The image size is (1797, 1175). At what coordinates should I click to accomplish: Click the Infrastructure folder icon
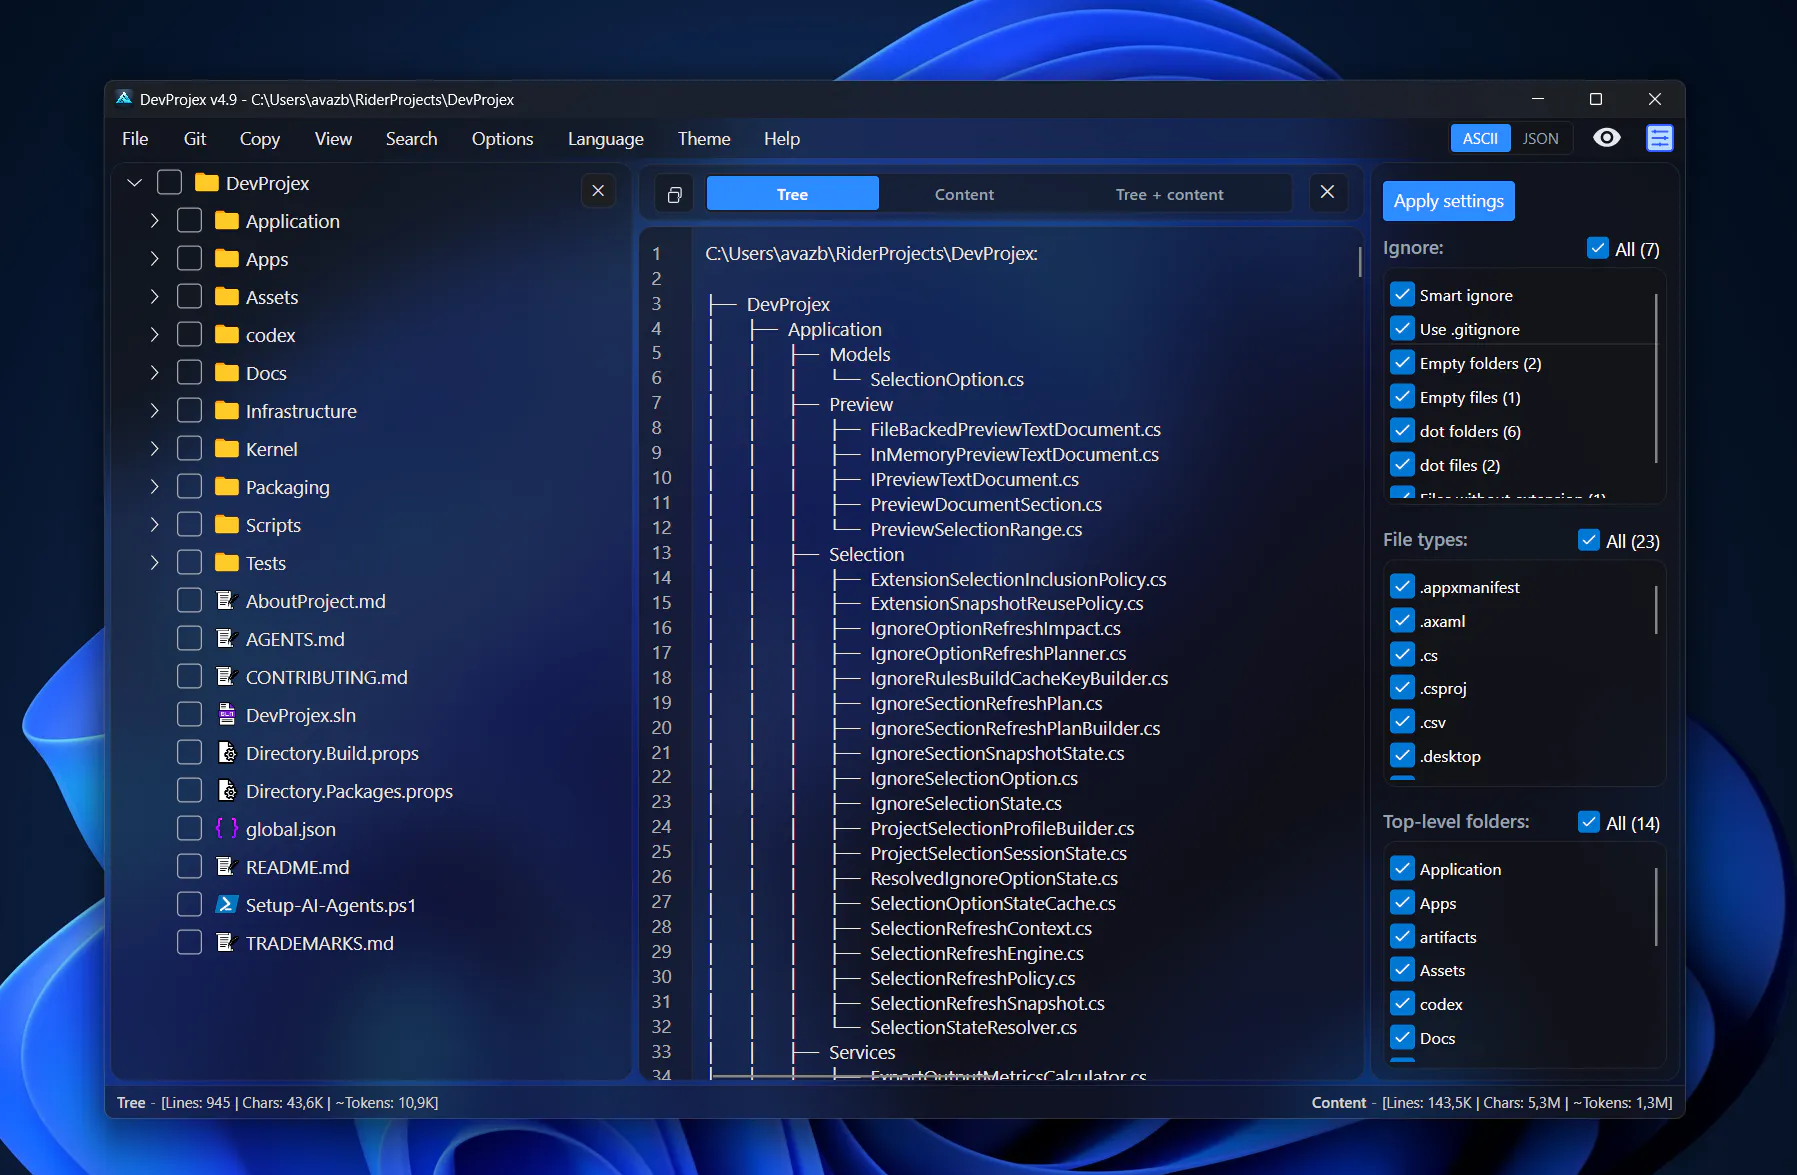click(x=227, y=410)
